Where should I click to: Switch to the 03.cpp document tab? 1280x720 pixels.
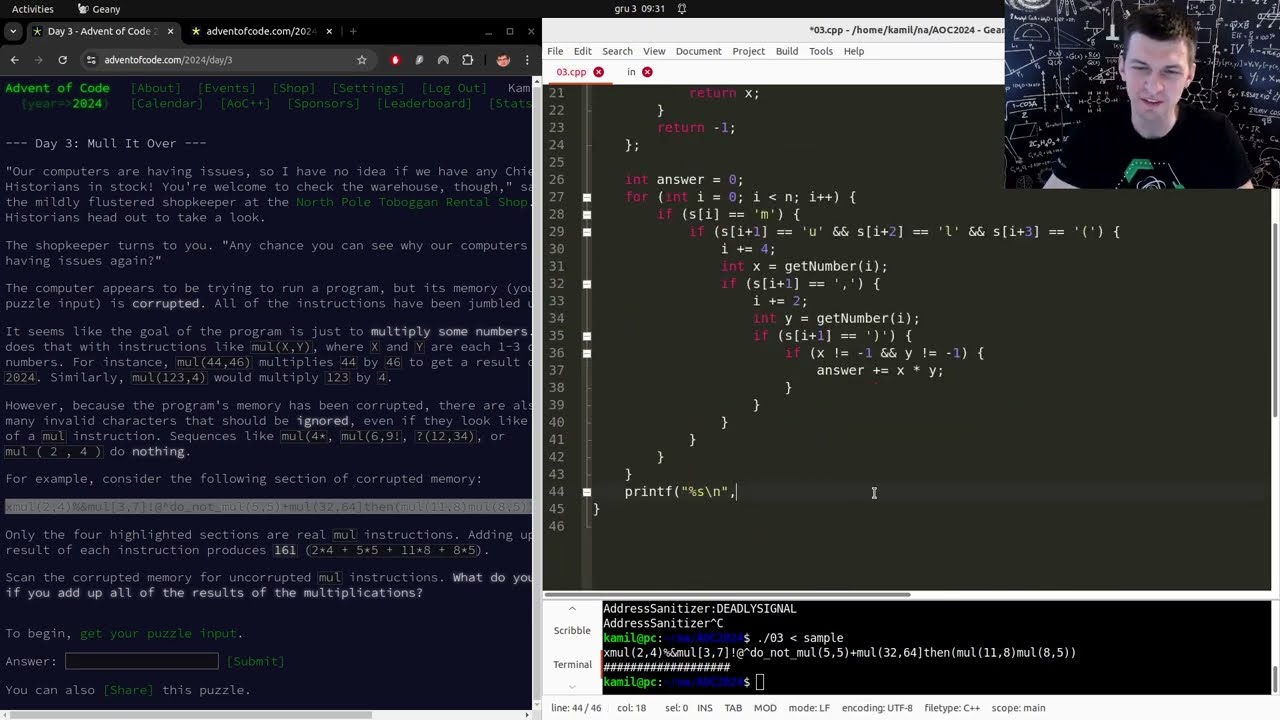click(571, 72)
